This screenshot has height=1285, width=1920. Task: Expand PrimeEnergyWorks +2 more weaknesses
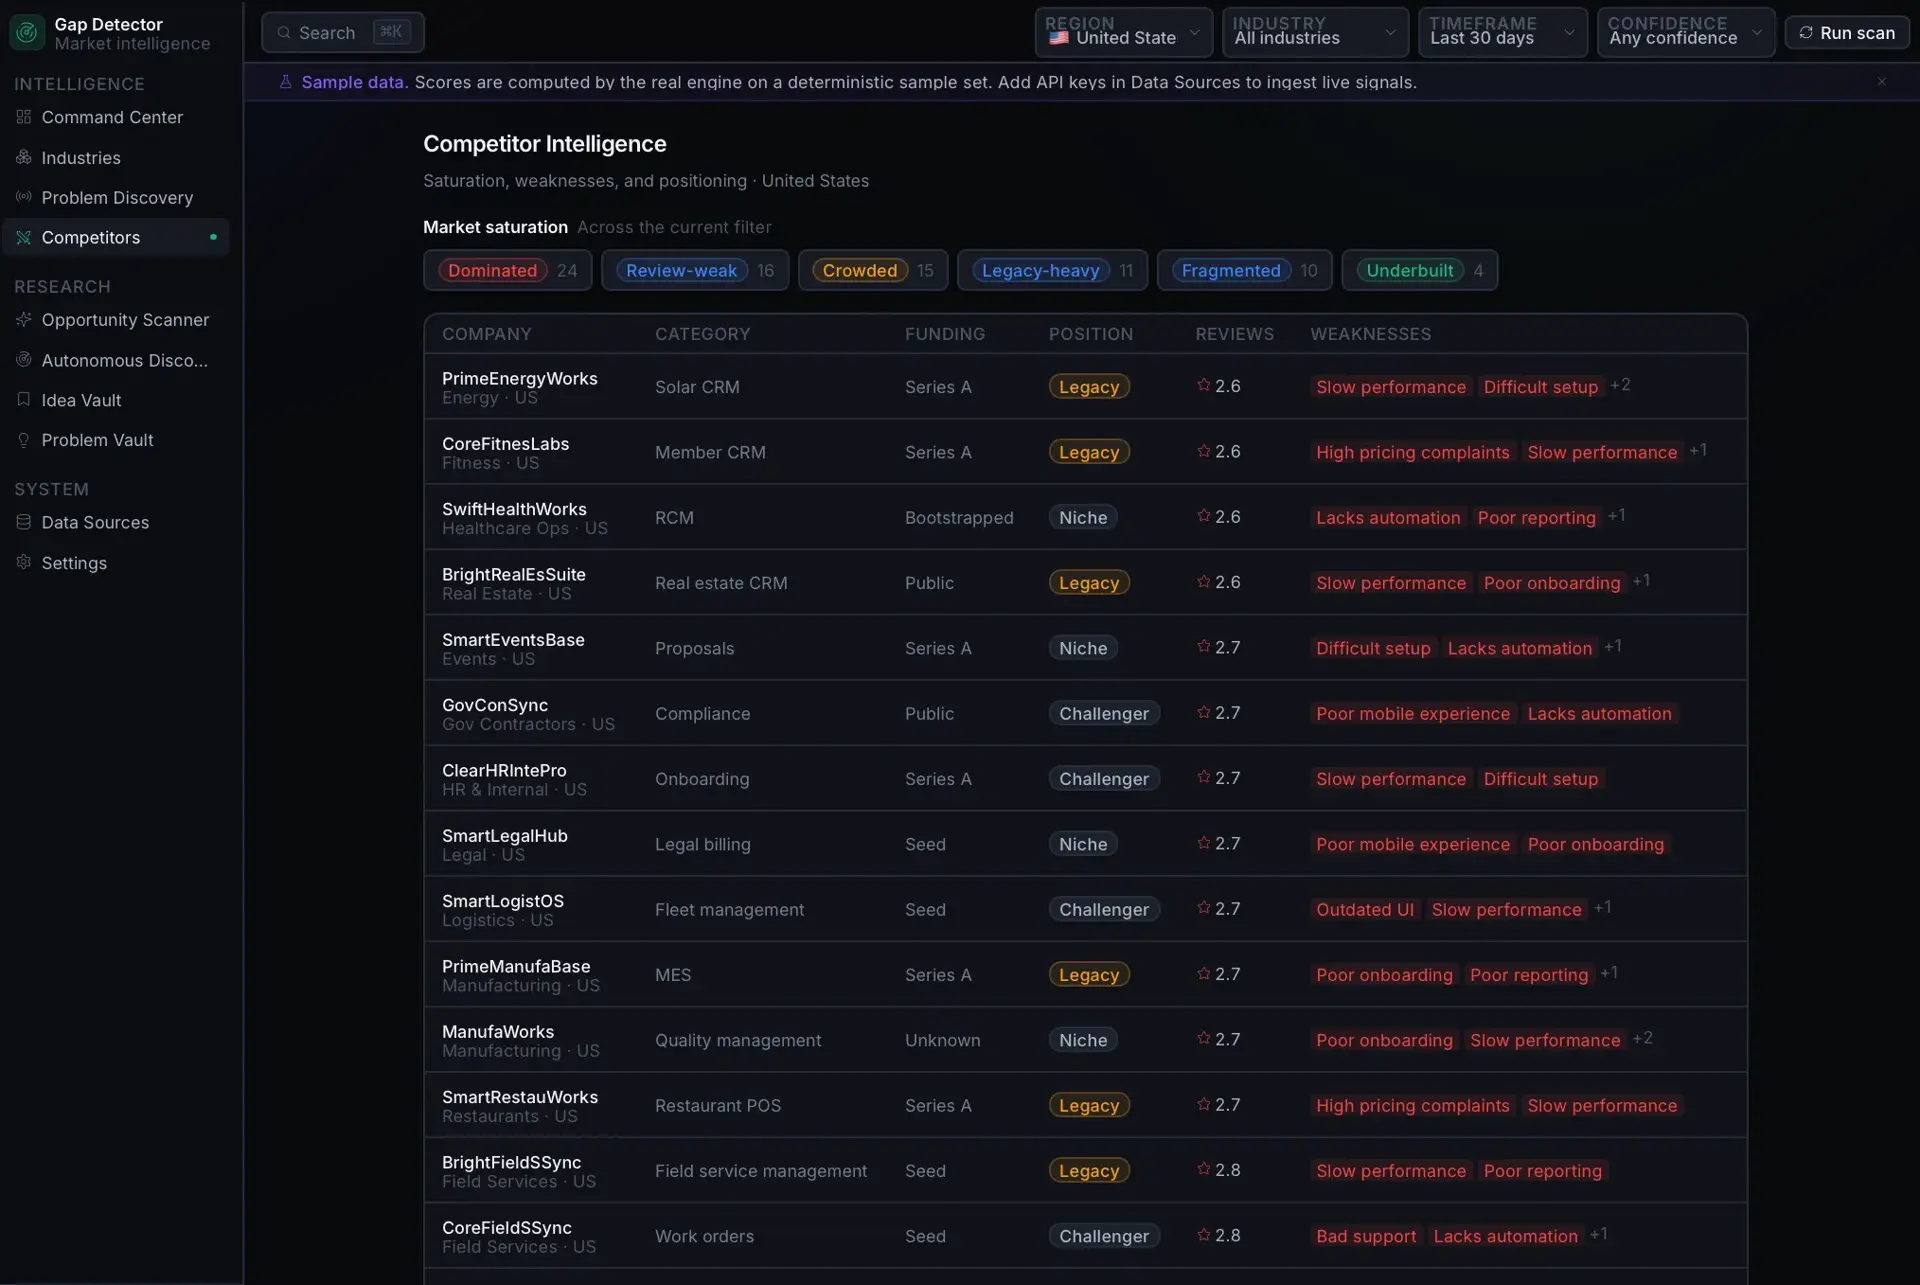tap(1620, 385)
